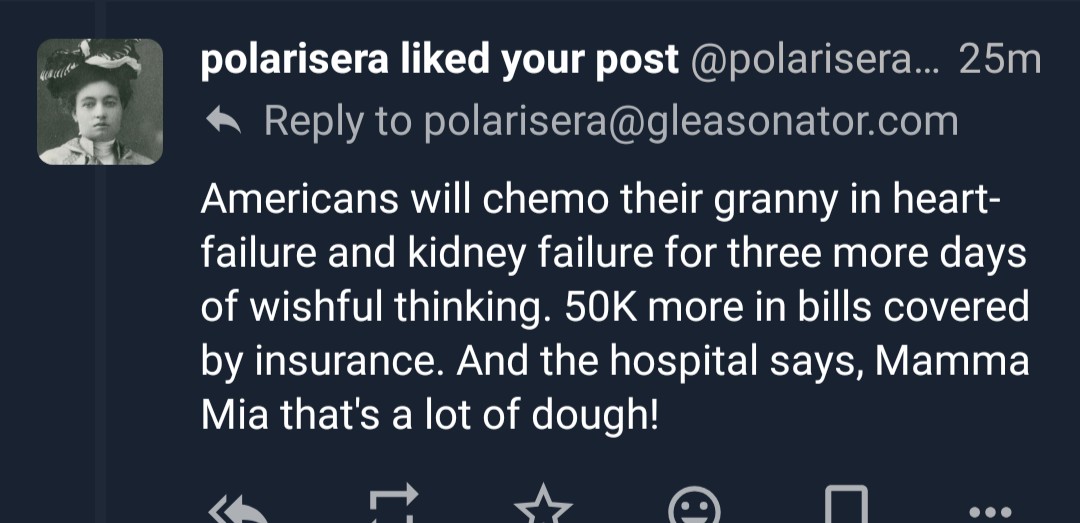Open polarisera's vintage portrait avatar
This screenshot has height=523, width=1080.
click(100, 102)
